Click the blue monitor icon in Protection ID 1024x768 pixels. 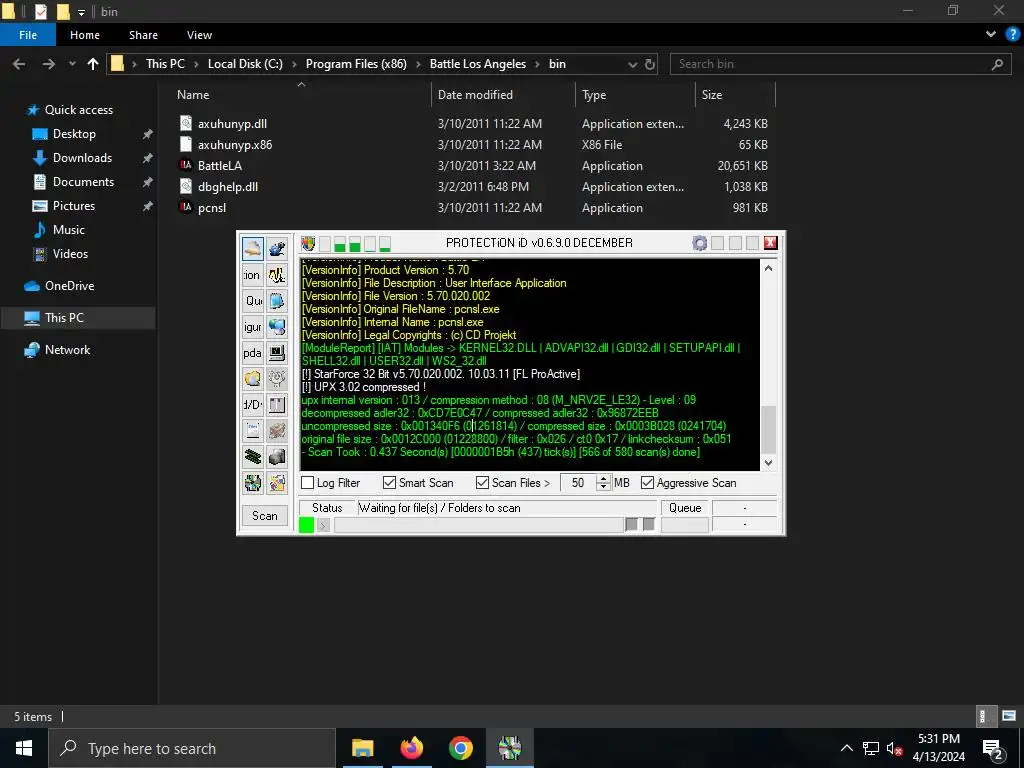tap(277, 301)
